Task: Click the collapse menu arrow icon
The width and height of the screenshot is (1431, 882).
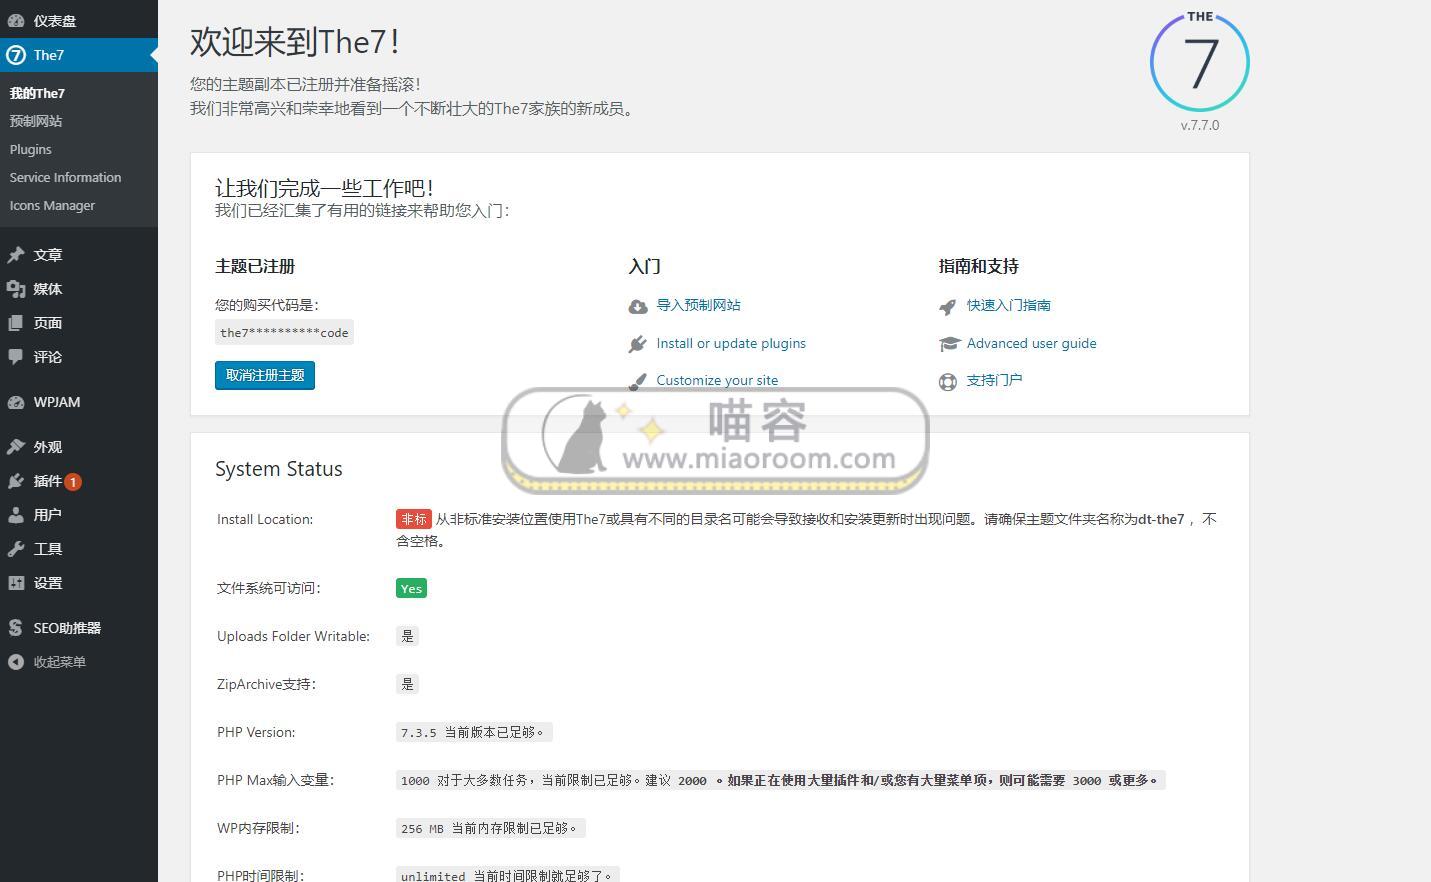Action: (16, 662)
